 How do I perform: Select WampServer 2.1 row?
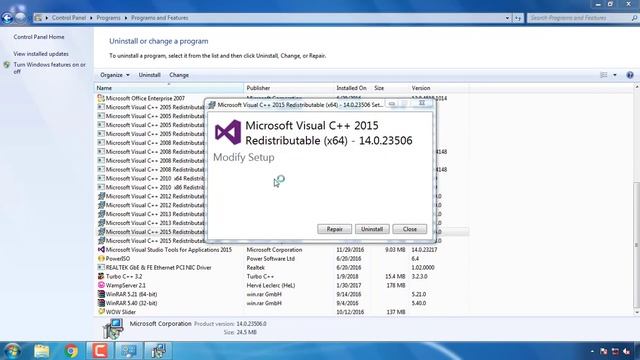click(x=282, y=286)
